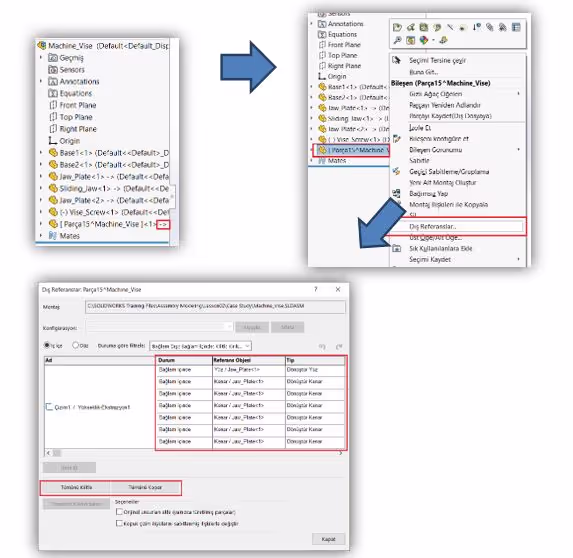
Task: Click the Tümünü Kopar button
Action: tap(145, 487)
